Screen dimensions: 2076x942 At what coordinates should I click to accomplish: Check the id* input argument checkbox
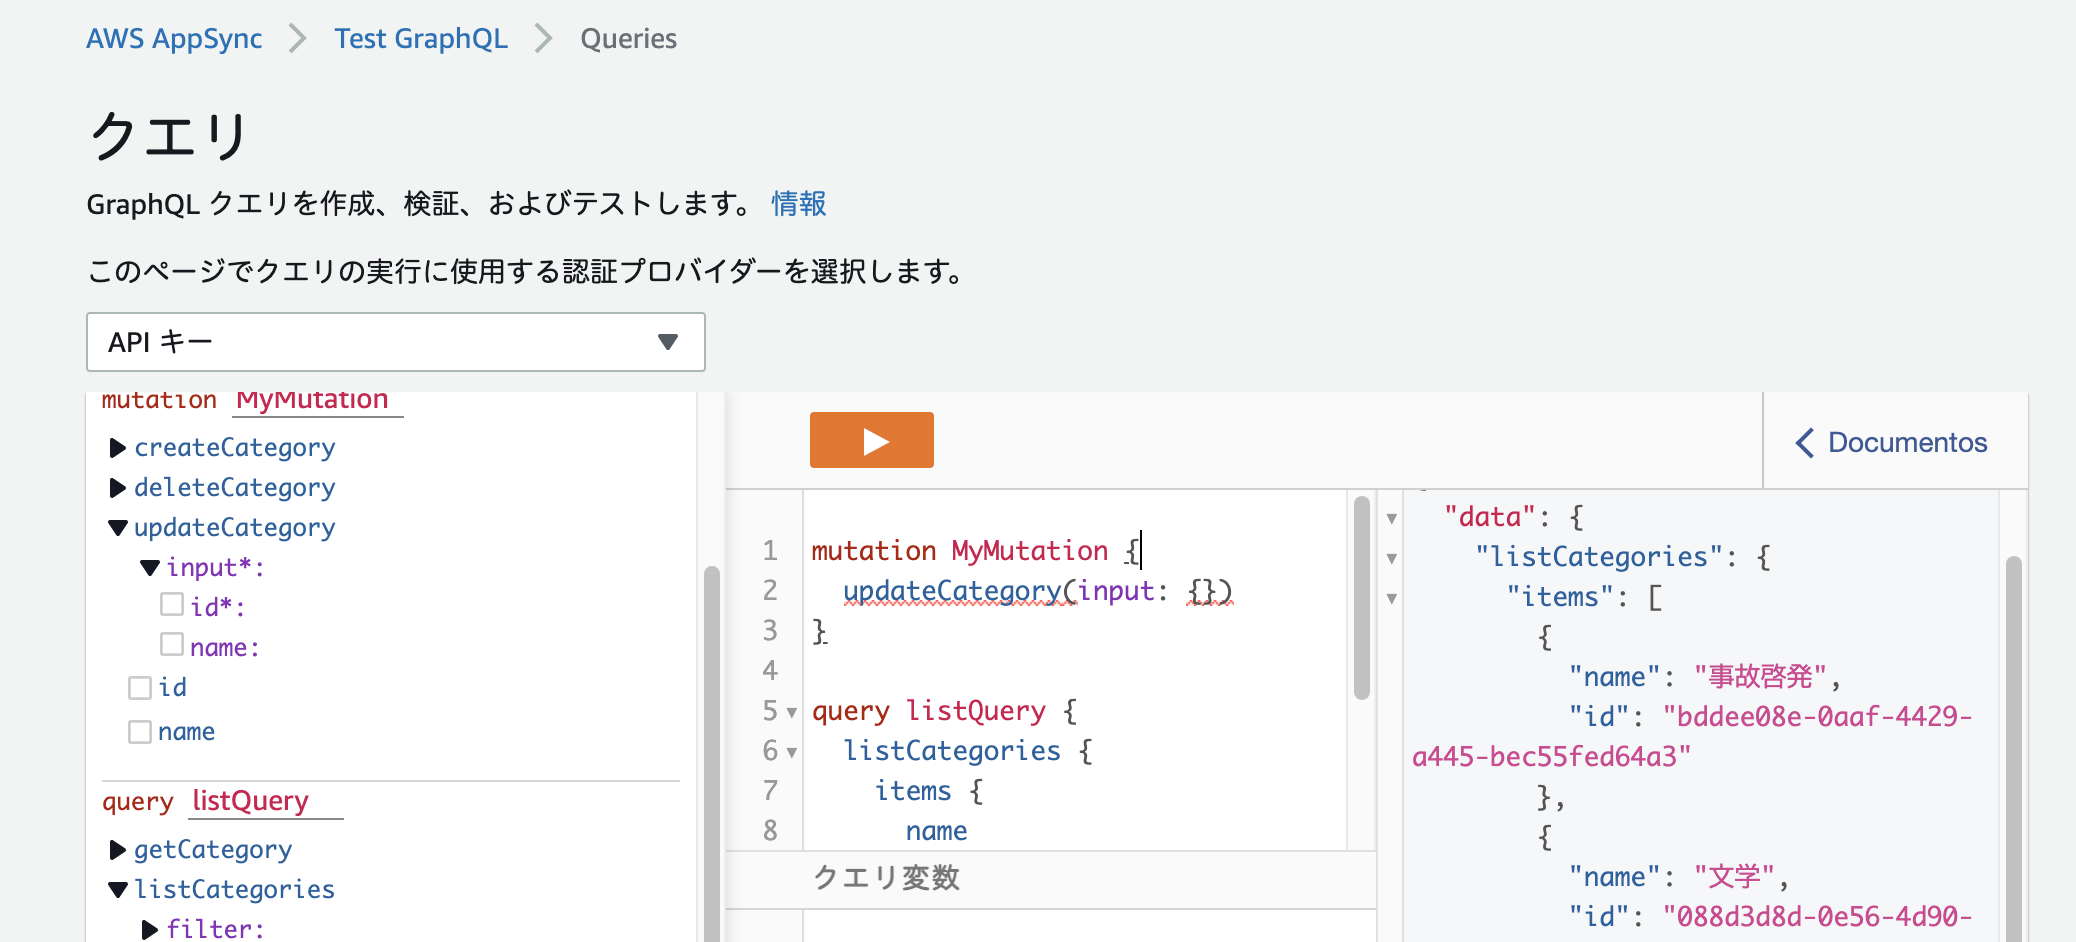tap(172, 605)
